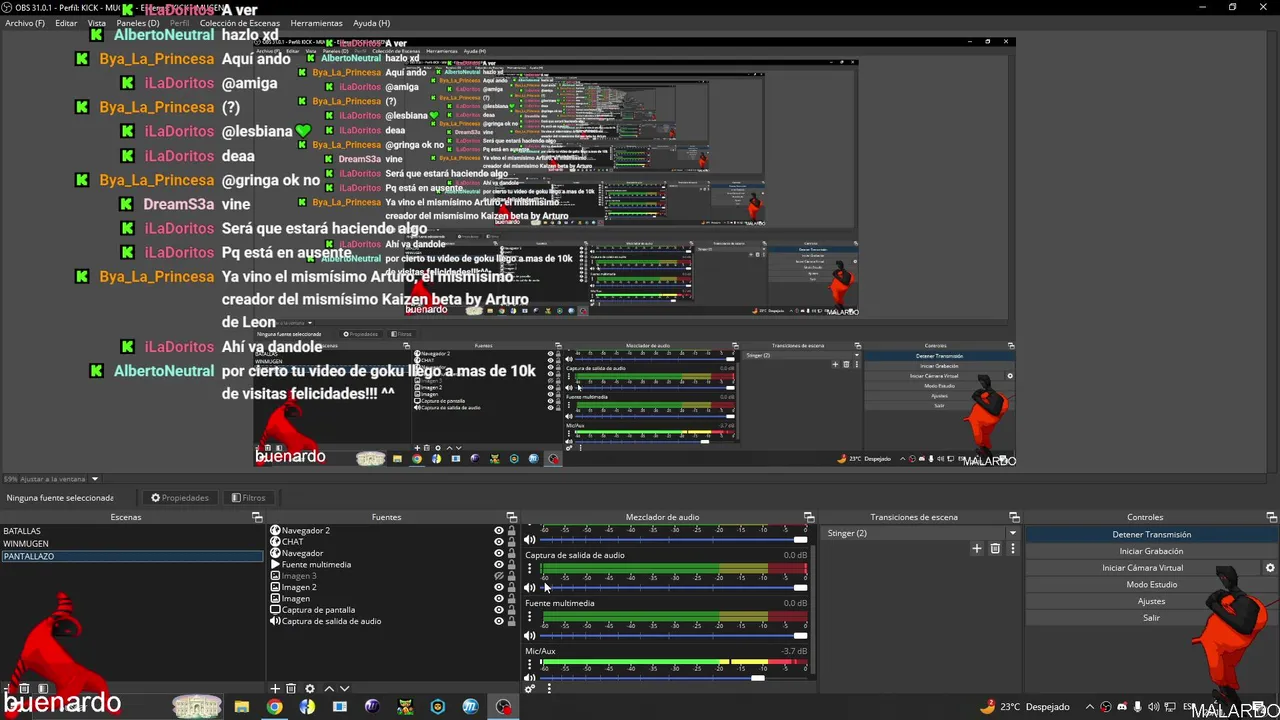Pop out the Controles dock panel
Image resolution: width=1280 pixels, height=720 pixels.
tap(1271, 517)
